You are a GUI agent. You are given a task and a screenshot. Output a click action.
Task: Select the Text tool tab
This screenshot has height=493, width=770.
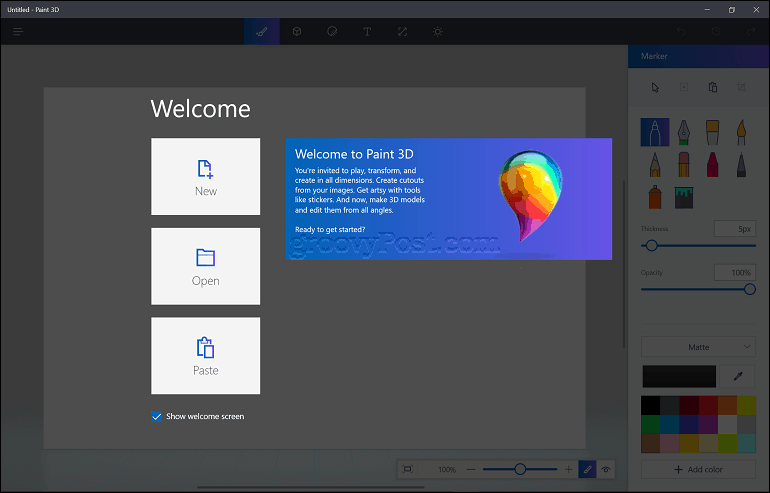pyautogui.click(x=367, y=32)
